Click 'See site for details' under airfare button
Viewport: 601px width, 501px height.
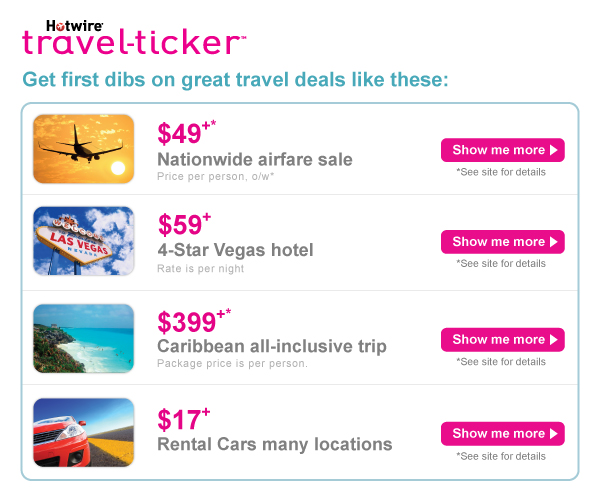pos(501,172)
